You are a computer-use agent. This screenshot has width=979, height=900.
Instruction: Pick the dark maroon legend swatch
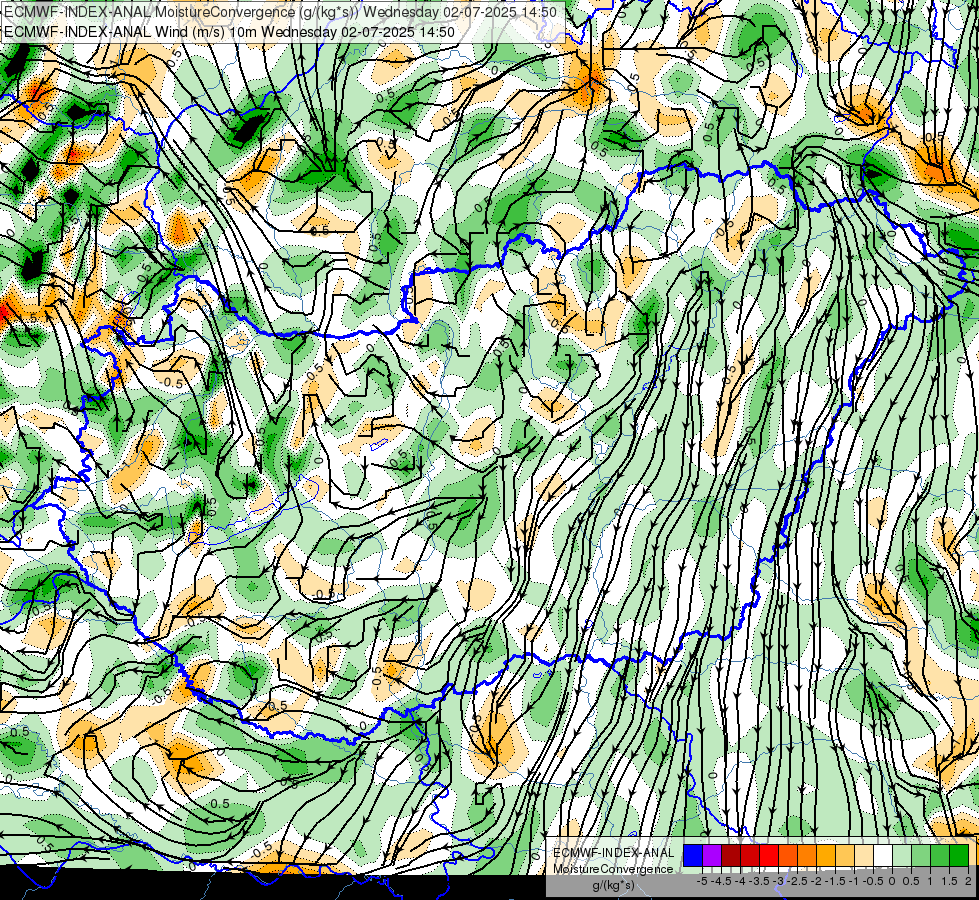[731, 855]
